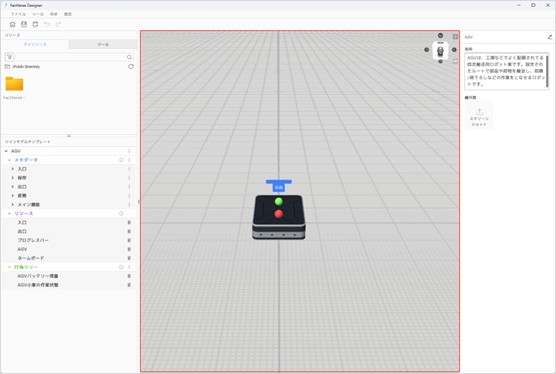The width and height of the screenshot is (556, 374).
Task: Expand the メイン機能 tree item
Action: click(x=13, y=205)
